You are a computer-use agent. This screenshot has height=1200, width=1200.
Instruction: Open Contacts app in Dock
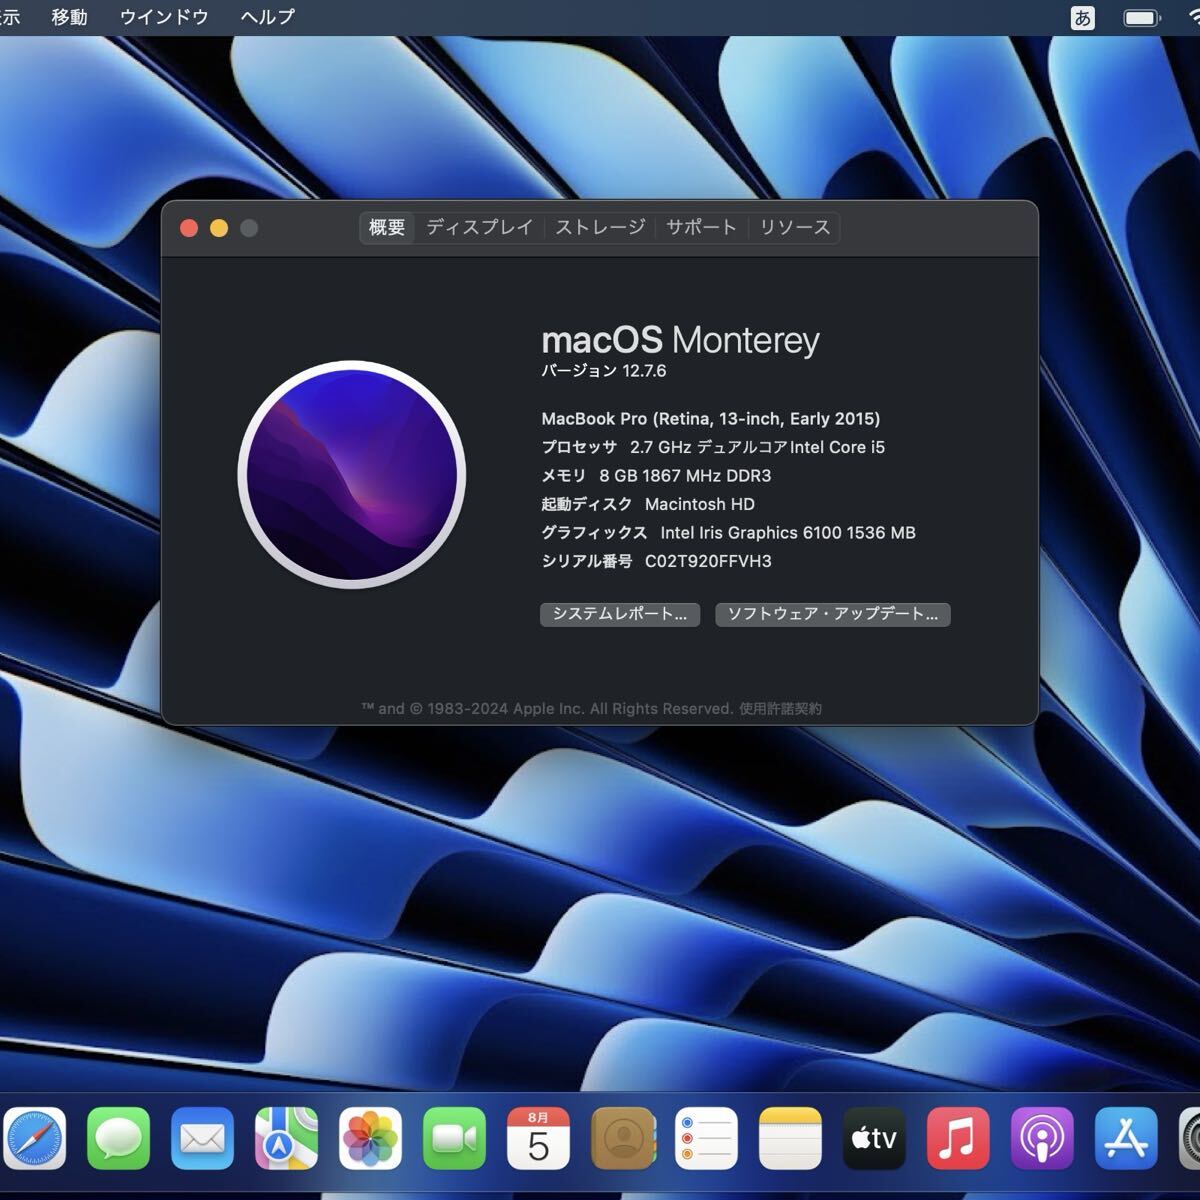tap(622, 1139)
